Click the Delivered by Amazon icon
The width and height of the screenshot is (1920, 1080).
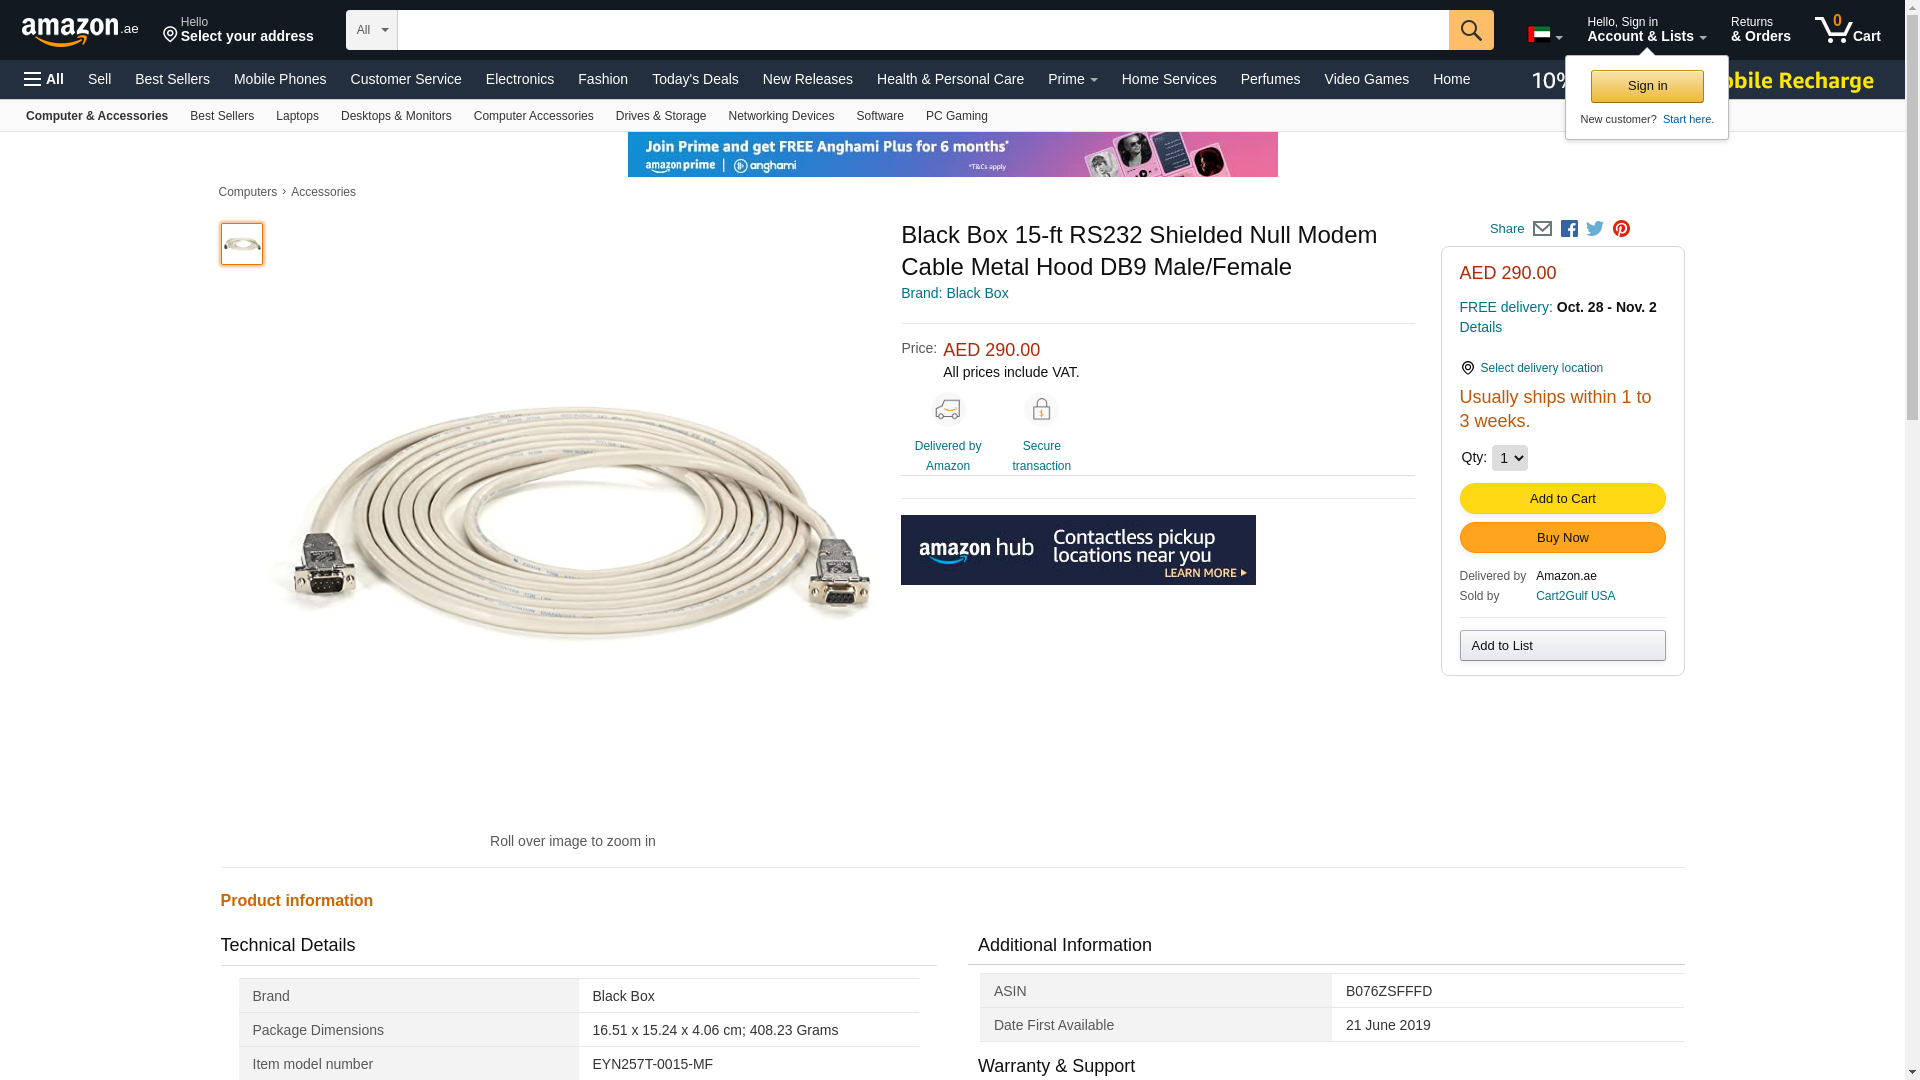tap(947, 410)
